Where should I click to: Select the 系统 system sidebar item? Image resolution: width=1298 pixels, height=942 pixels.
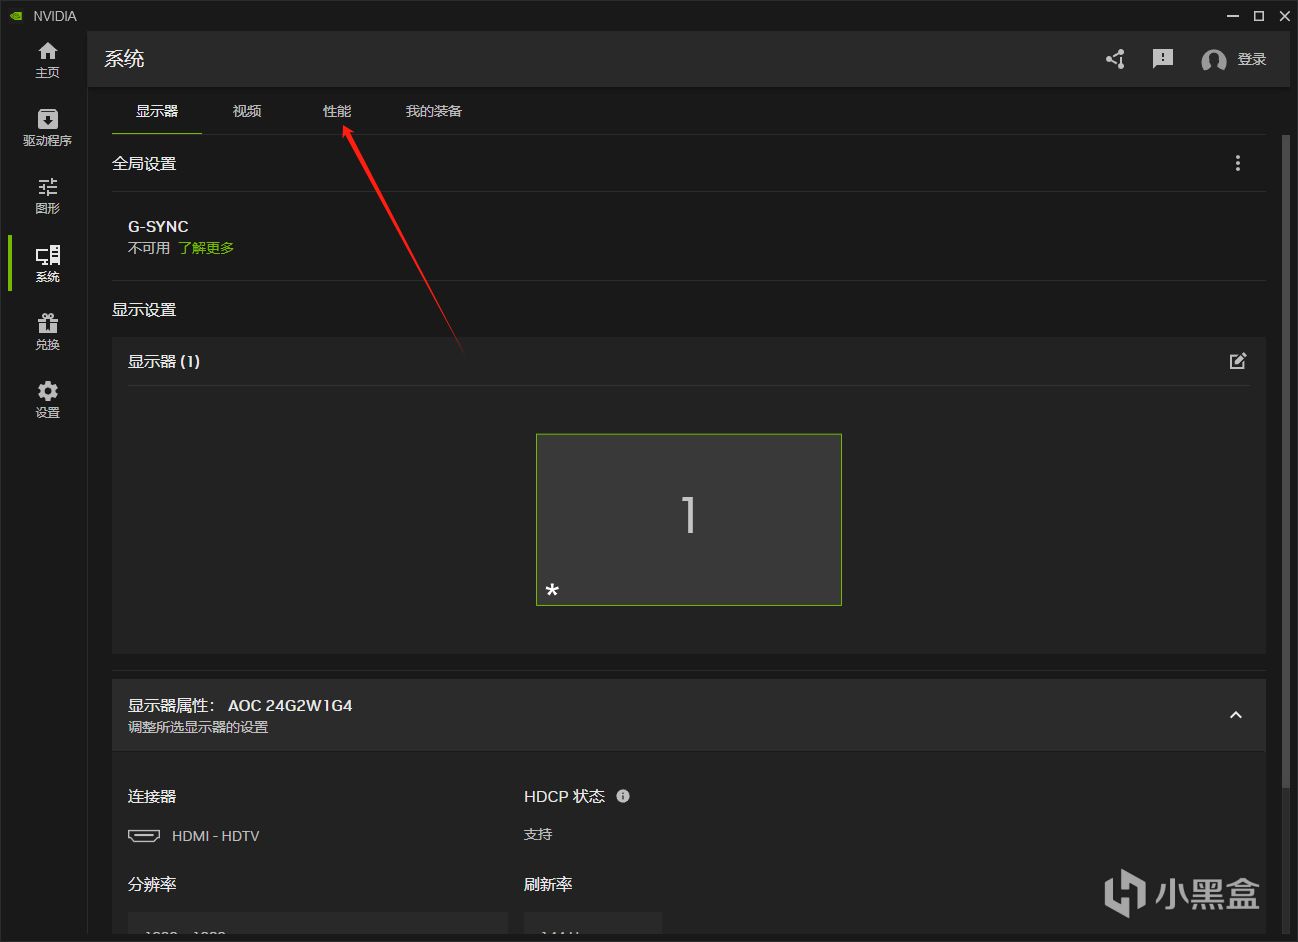[47, 264]
